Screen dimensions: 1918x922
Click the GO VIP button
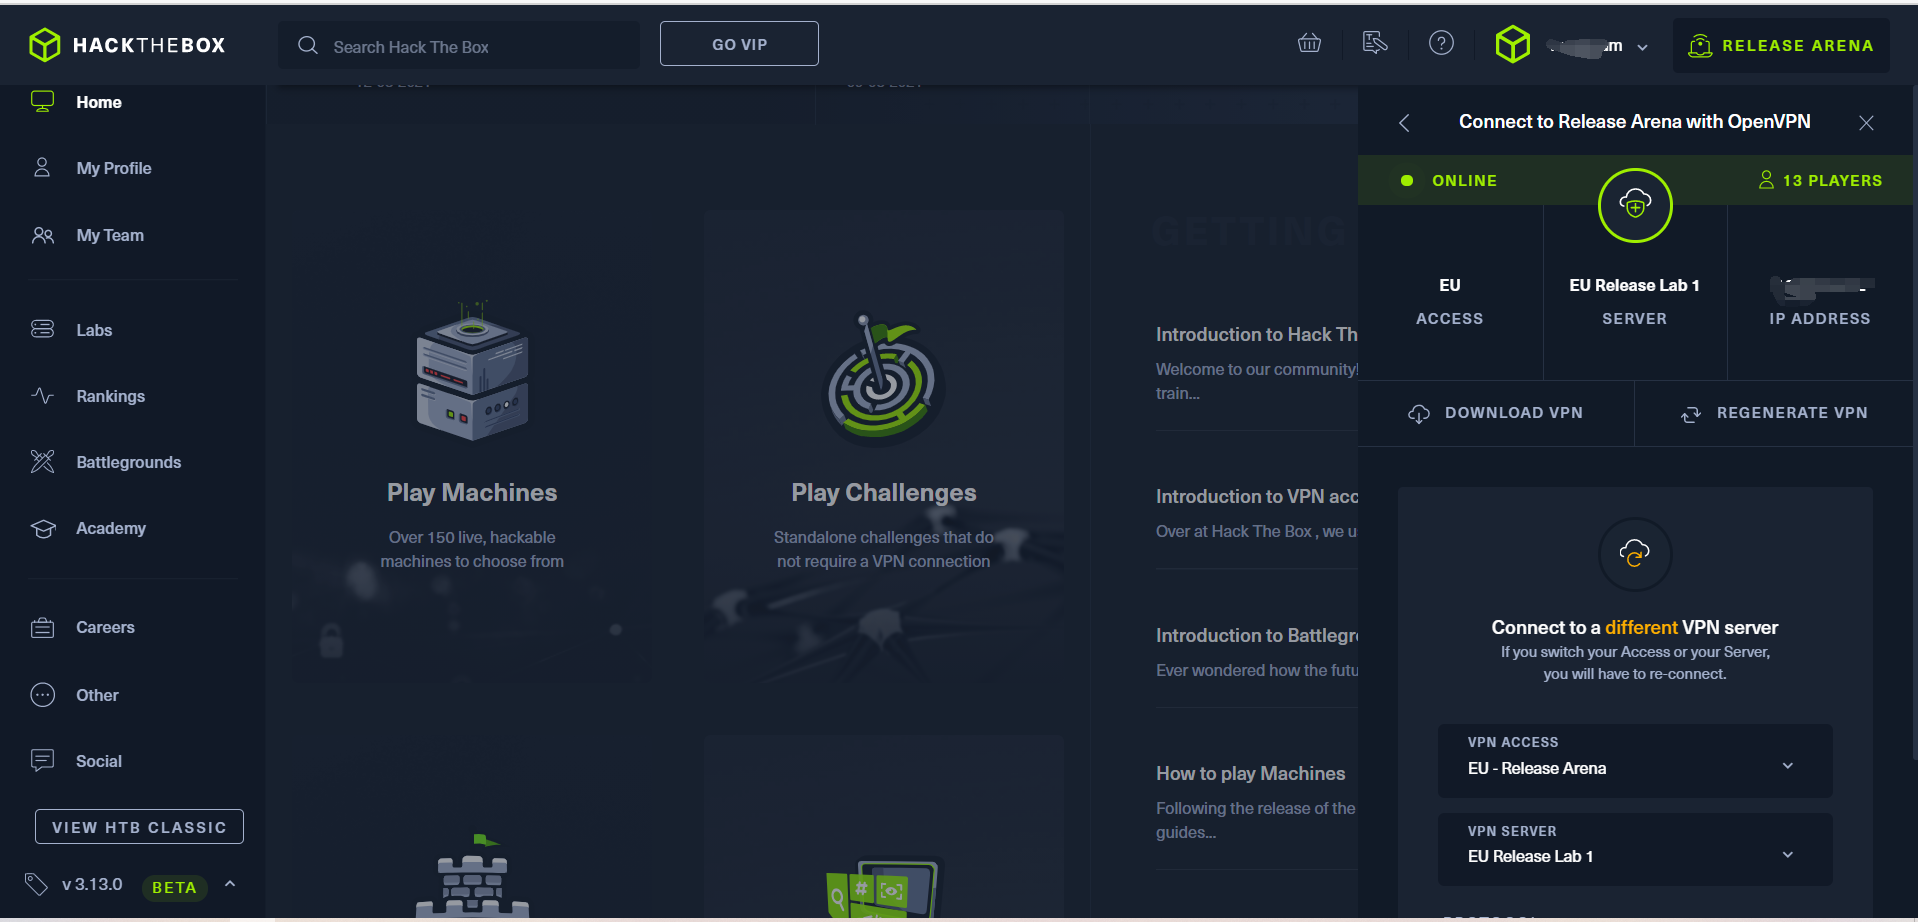739,44
